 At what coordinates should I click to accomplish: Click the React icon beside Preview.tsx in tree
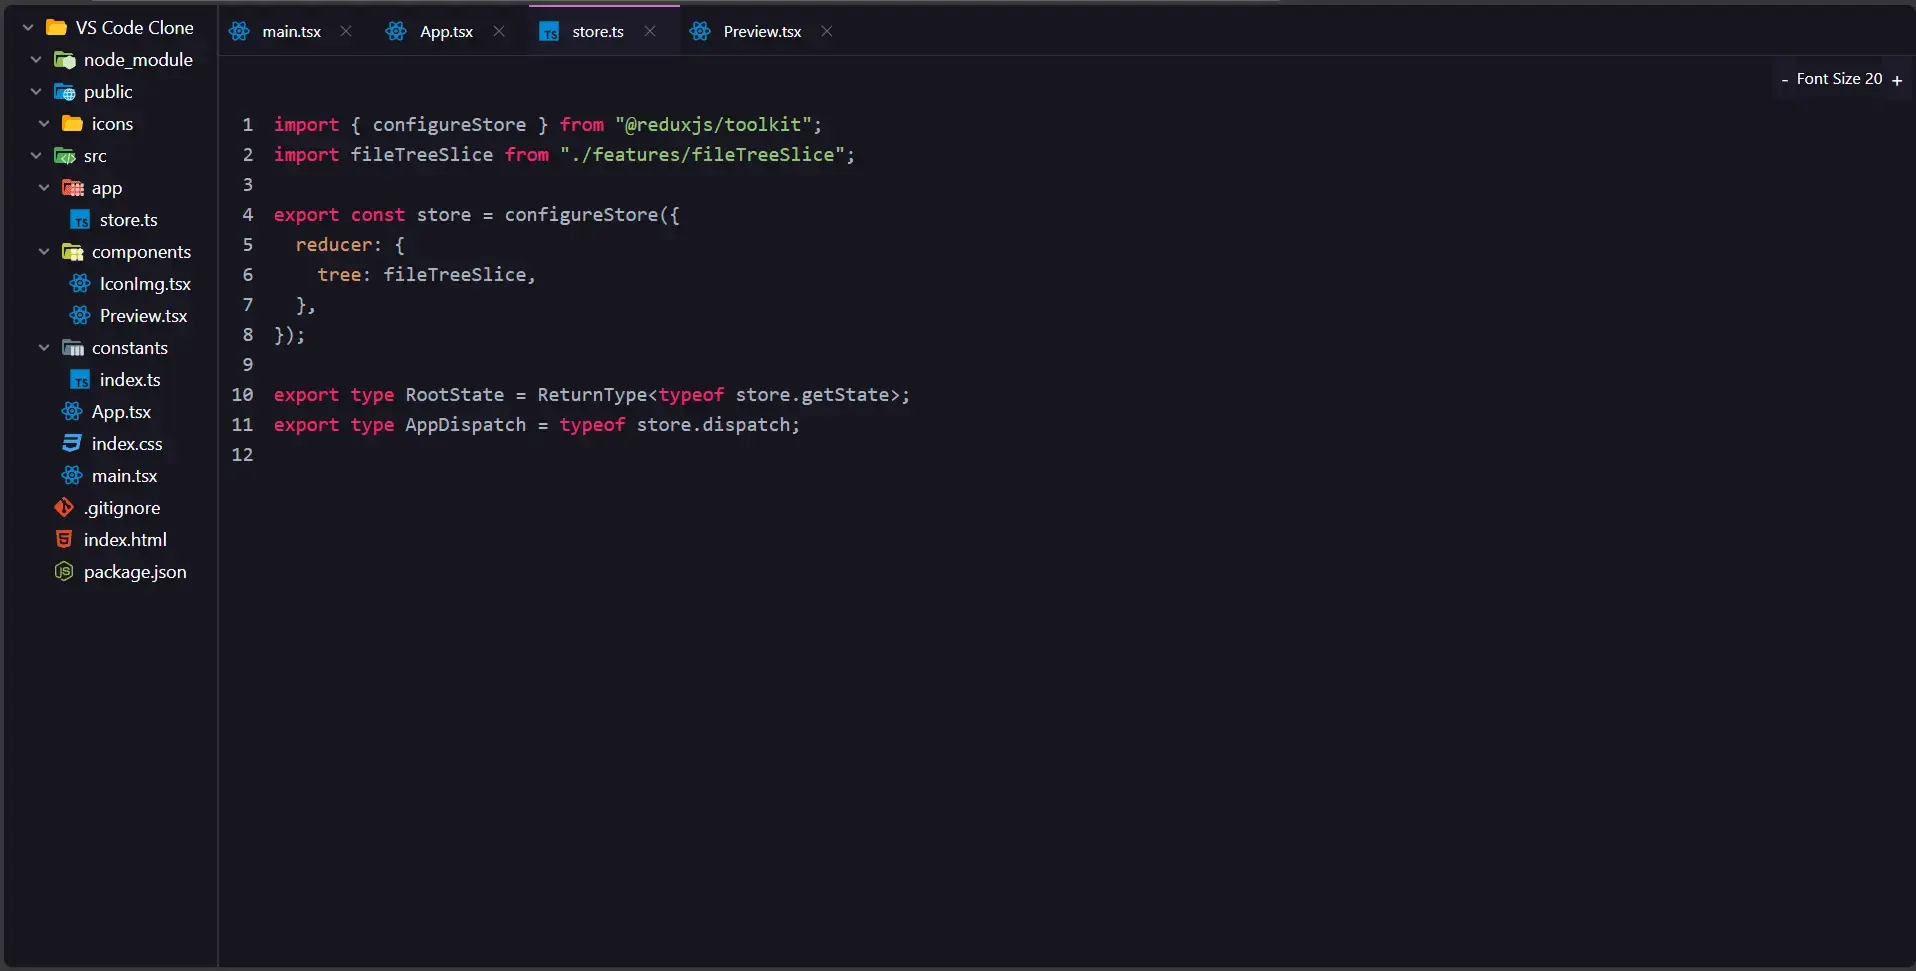pyautogui.click(x=80, y=316)
